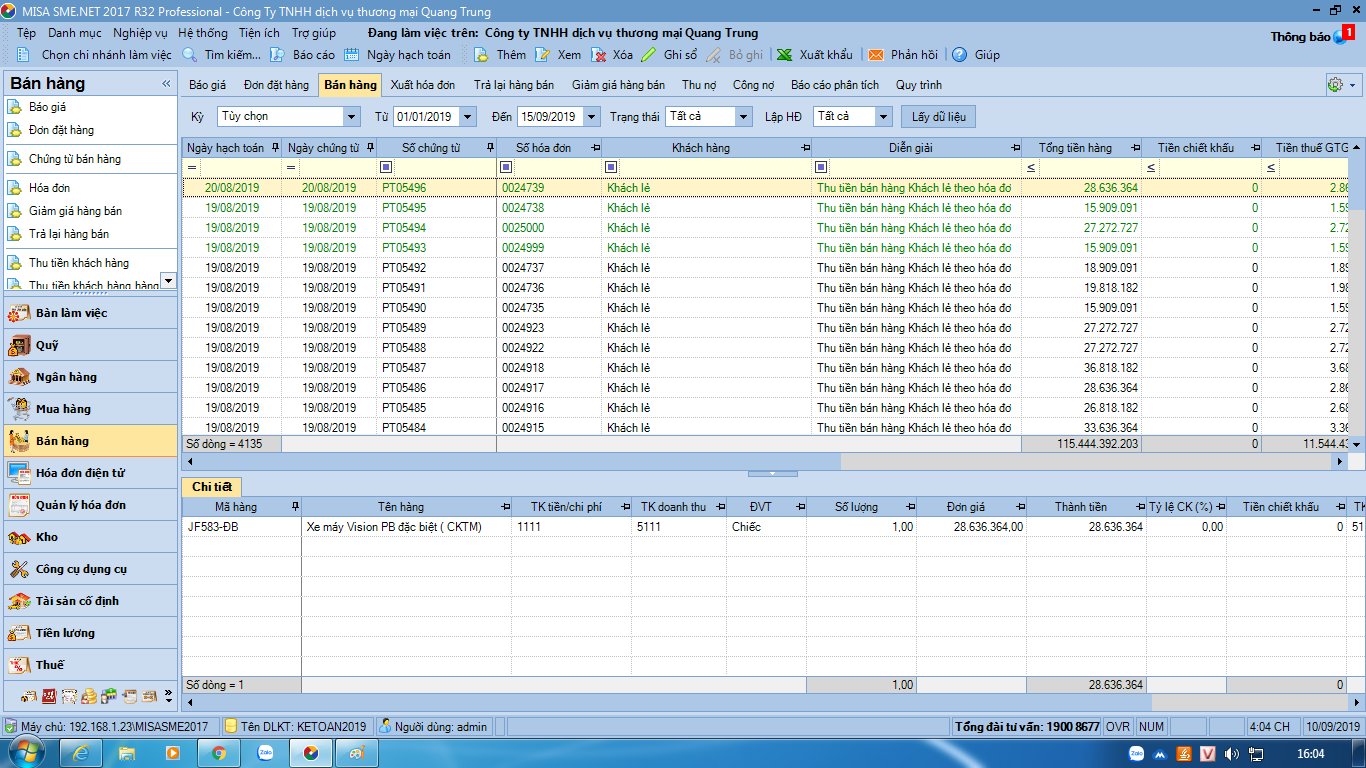The width and height of the screenshot is (1366, 768).
Task: Open Chrome from the Windows taskbar
Action: pyautogui.click(x=218, y=752)
